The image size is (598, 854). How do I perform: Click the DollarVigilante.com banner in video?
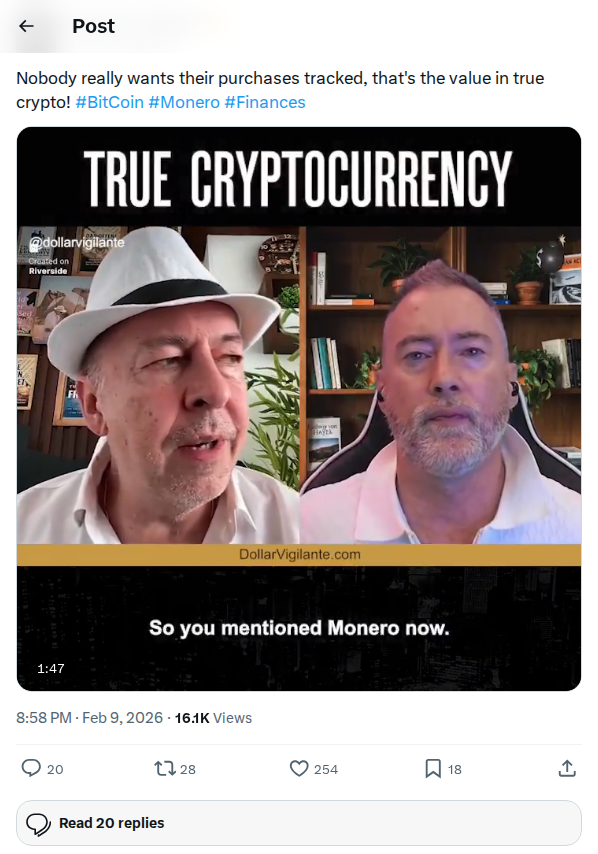(299, 554)
